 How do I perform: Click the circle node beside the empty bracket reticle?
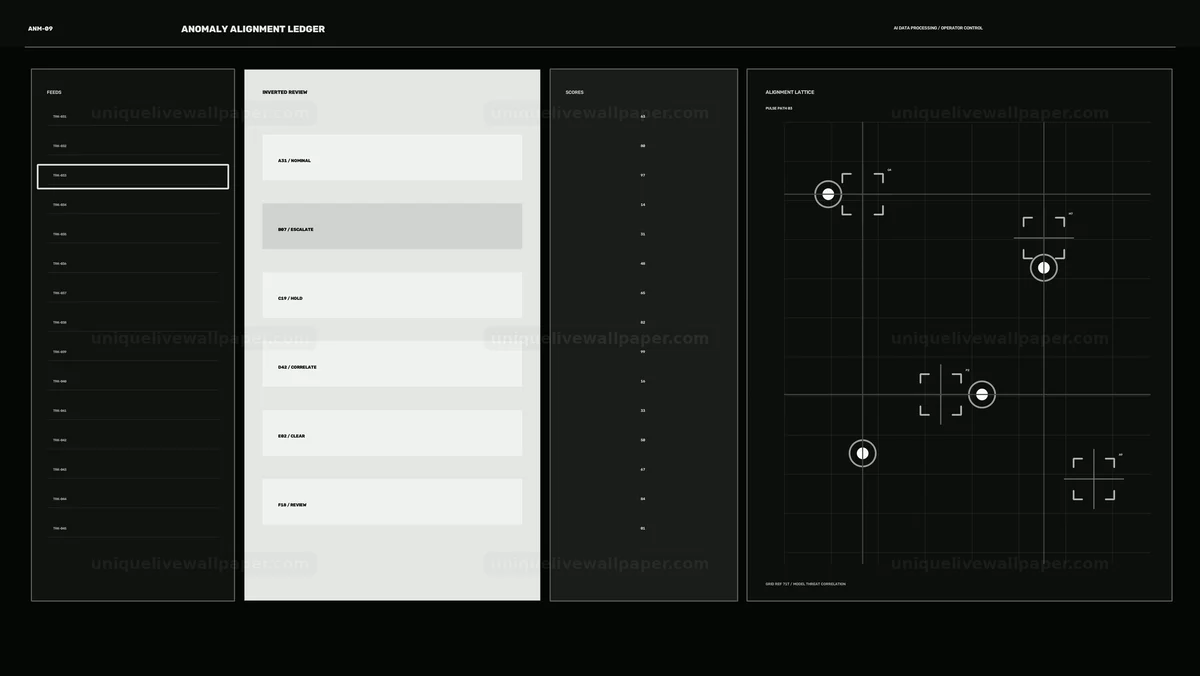click(x=828, y=194)
